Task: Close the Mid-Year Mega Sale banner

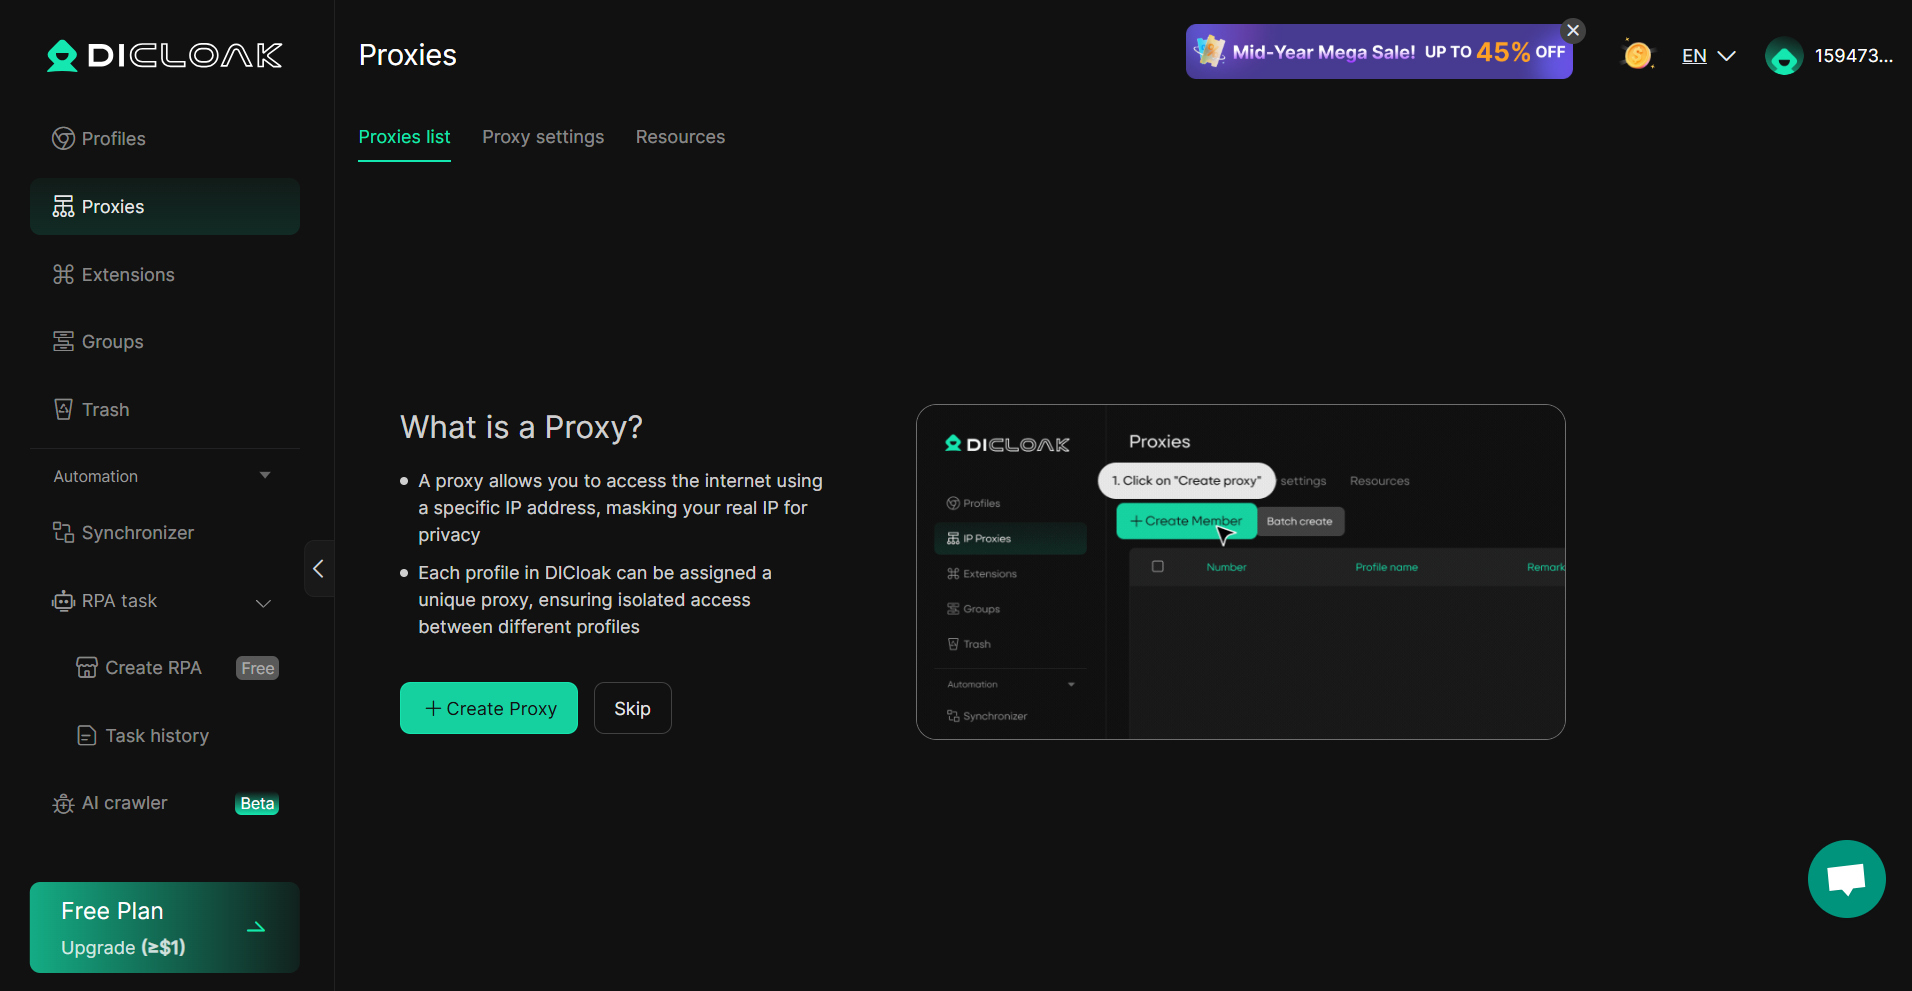Action: click(x=1573, y=31)
